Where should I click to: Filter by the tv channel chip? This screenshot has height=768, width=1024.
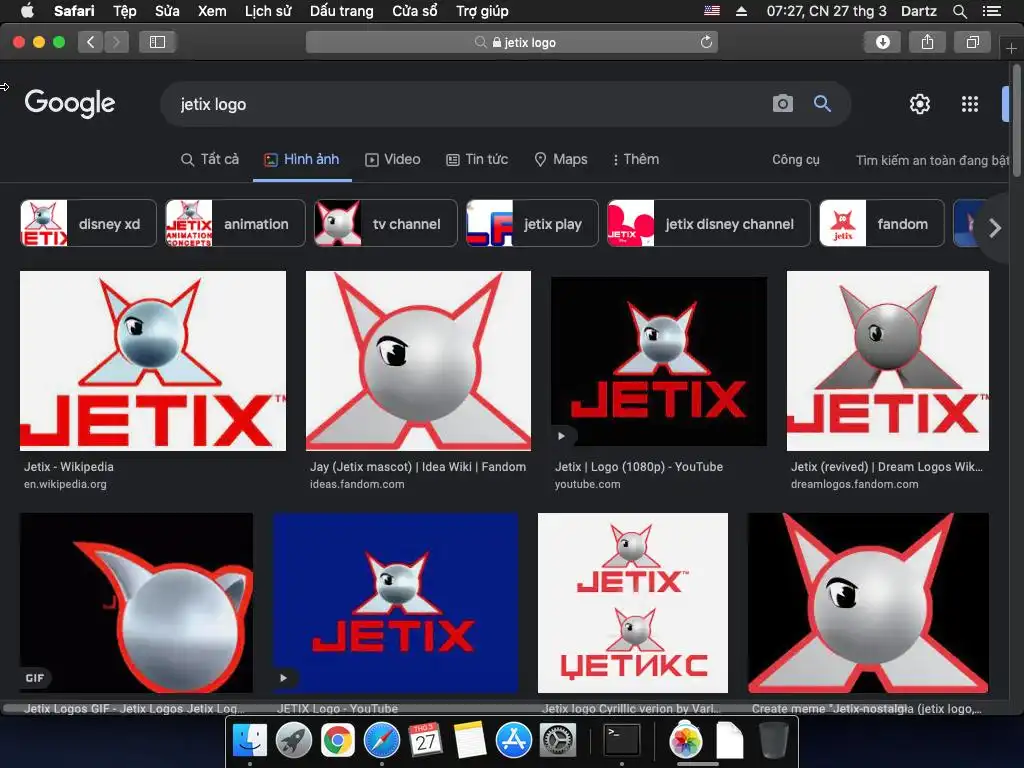click(385, 223)
